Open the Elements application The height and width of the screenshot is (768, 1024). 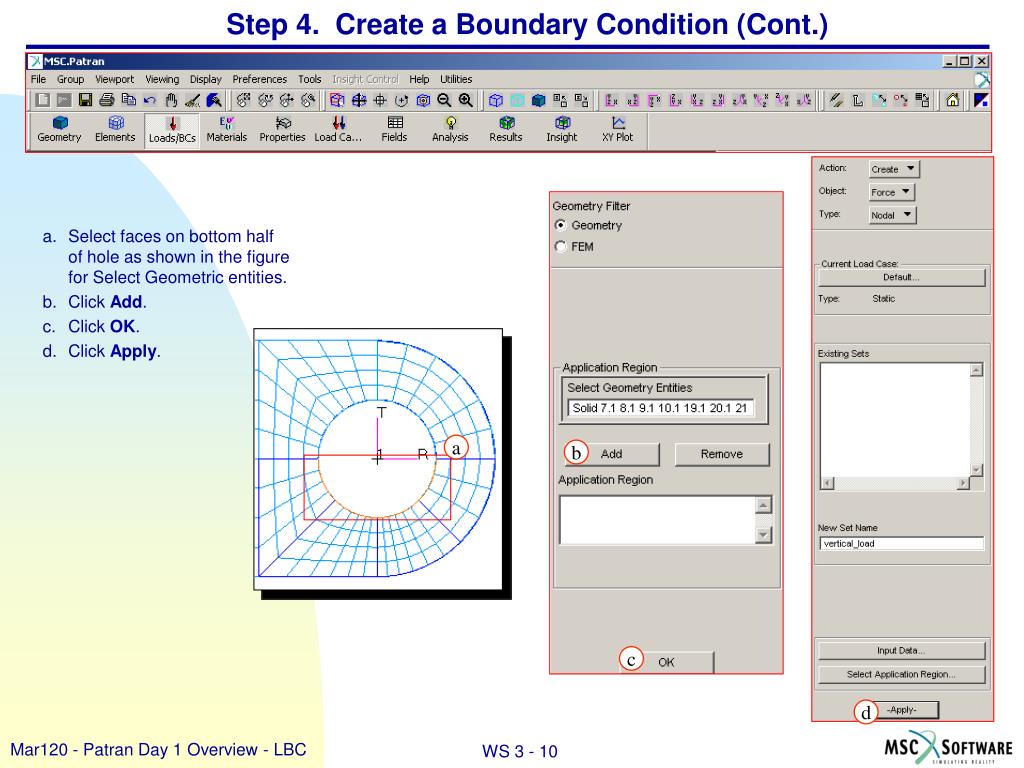115,129
